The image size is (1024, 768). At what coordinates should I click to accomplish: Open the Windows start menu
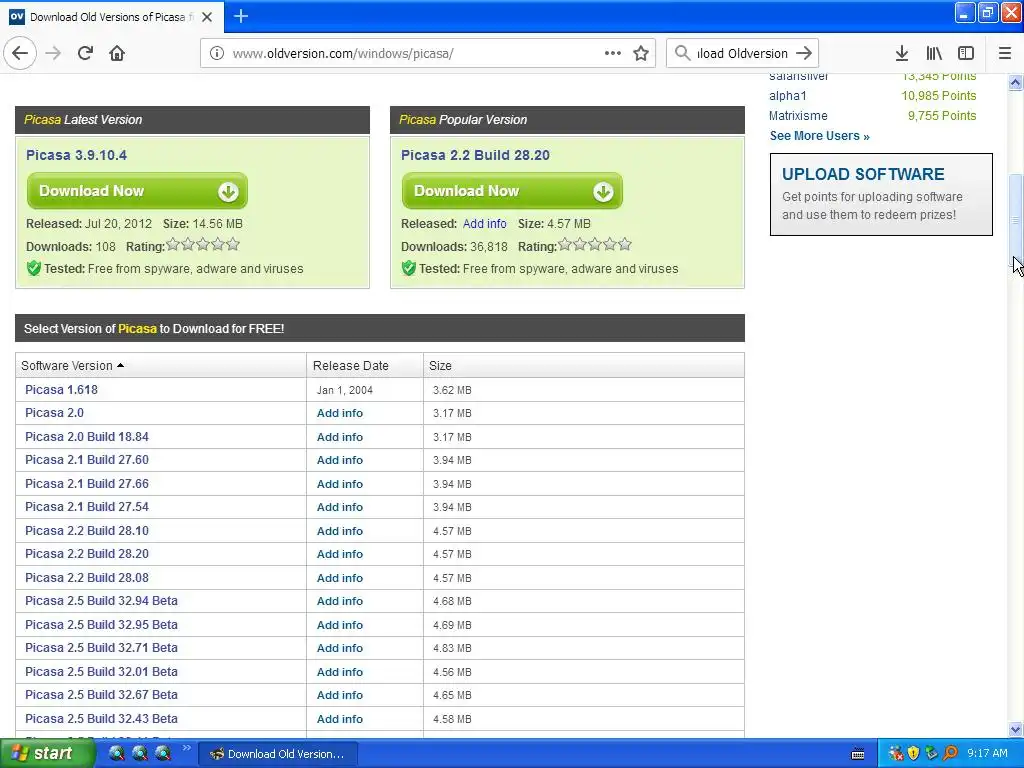tap(46, 754)
